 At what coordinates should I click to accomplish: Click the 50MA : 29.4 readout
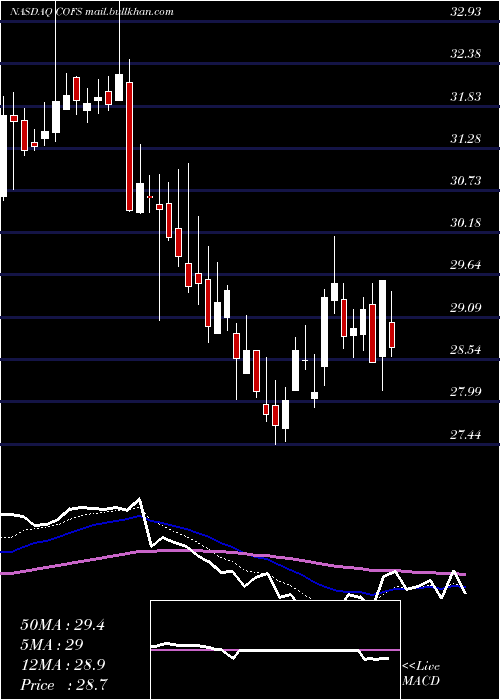coord(62,625)
